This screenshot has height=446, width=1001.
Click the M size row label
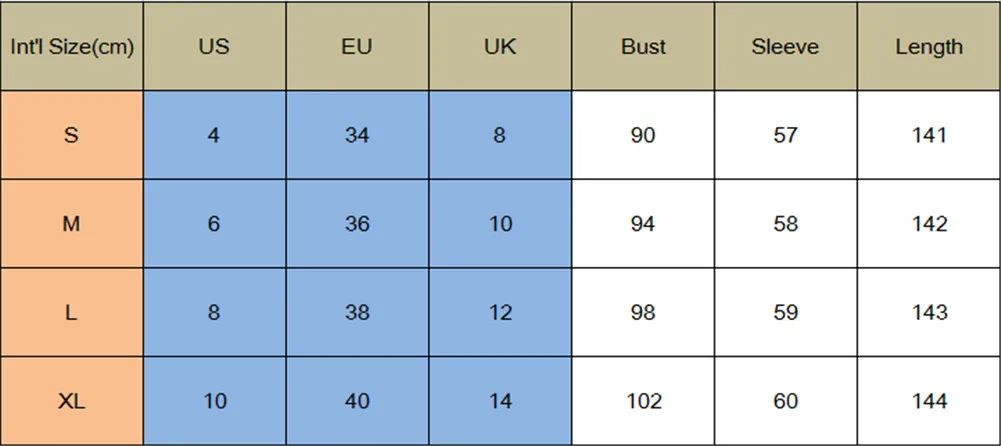[71, 224]
